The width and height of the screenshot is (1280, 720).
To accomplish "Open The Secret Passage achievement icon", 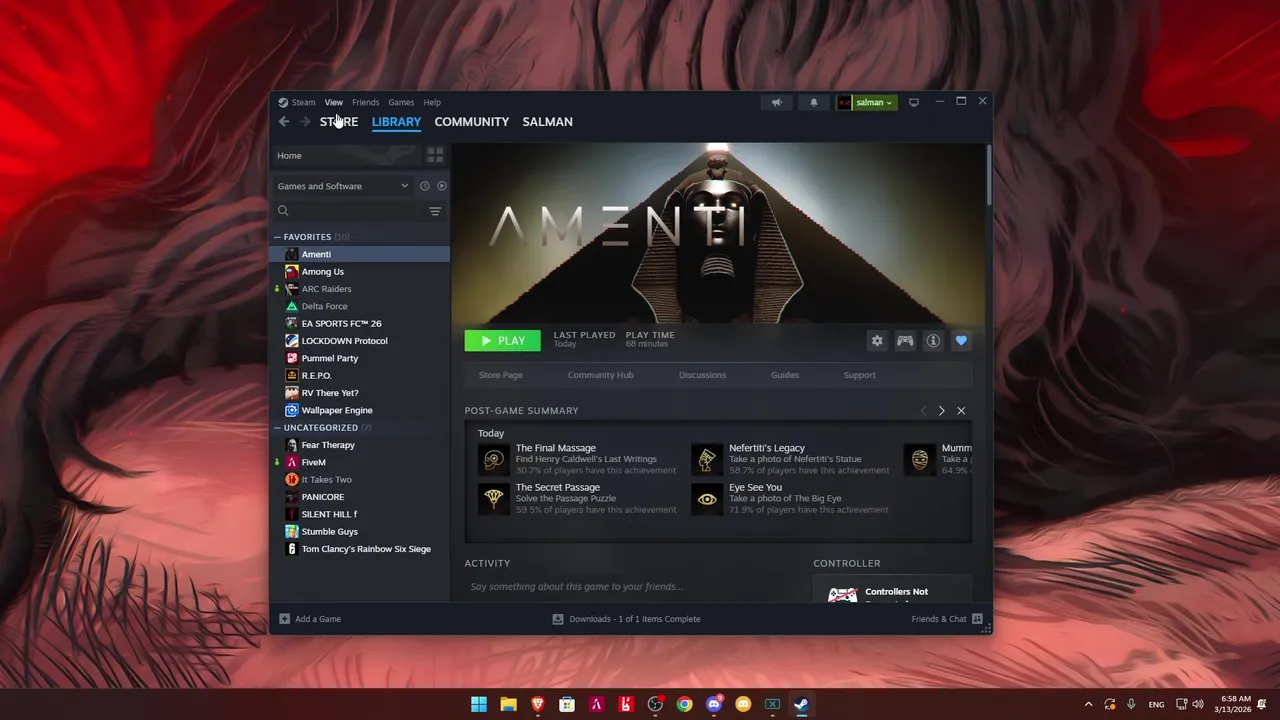I will (494, 498).
